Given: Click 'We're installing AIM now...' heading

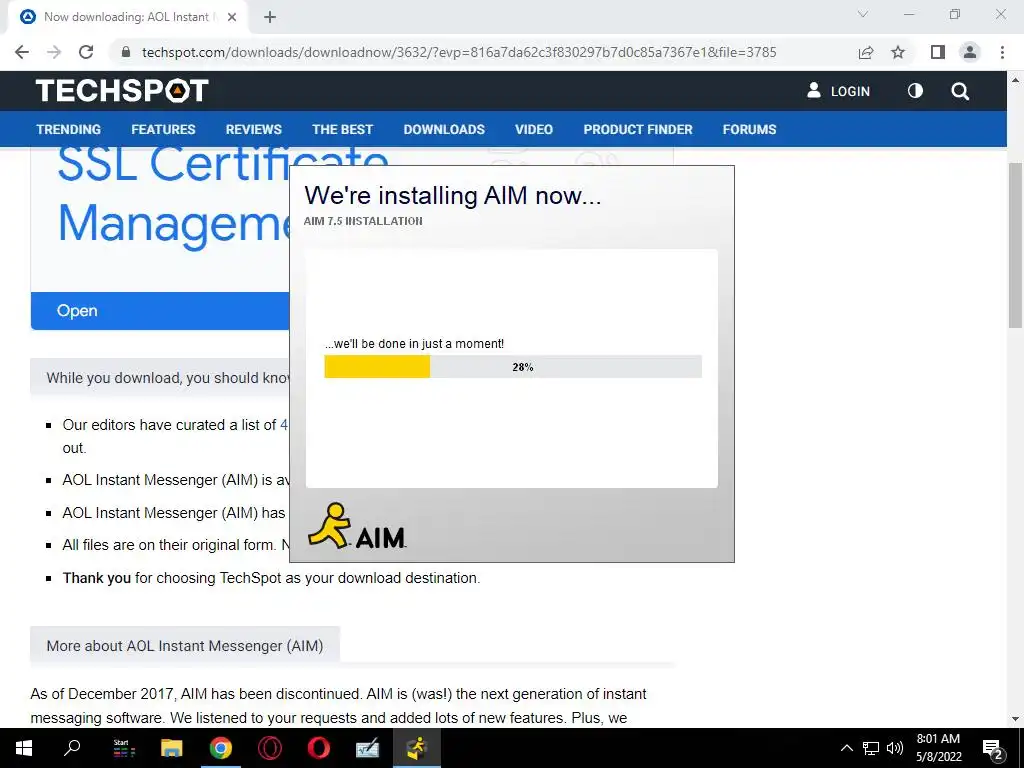Looking at the screenshot, I should (x=452, y=195).
